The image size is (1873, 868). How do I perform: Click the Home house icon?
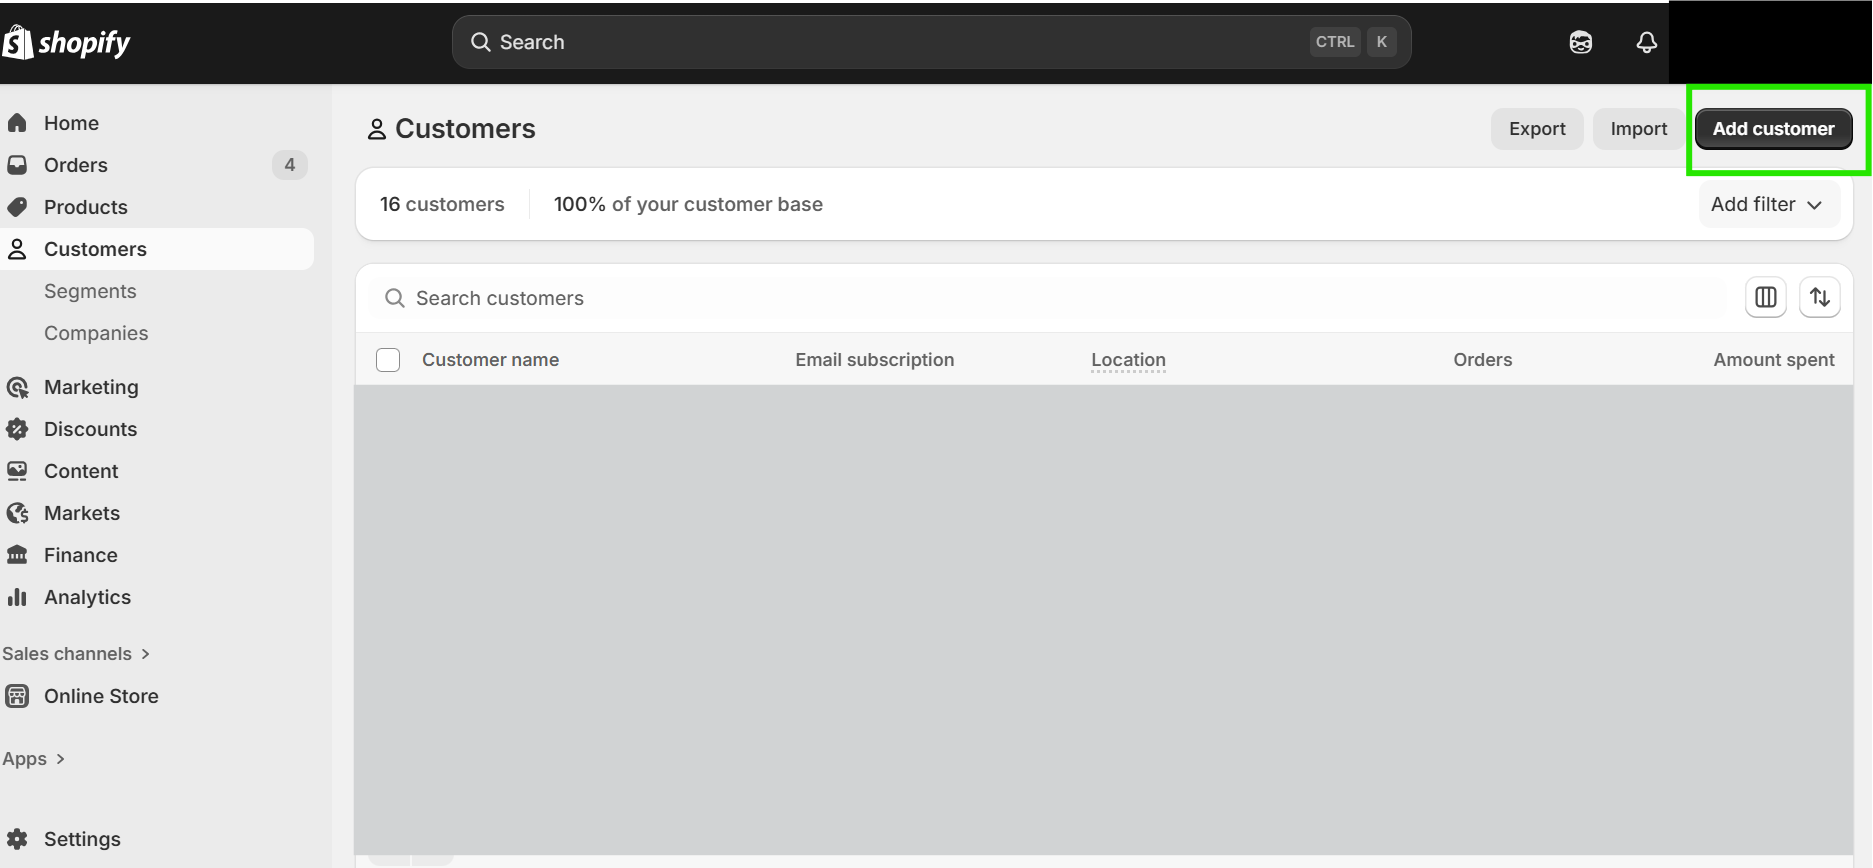[x=17, y=123]
